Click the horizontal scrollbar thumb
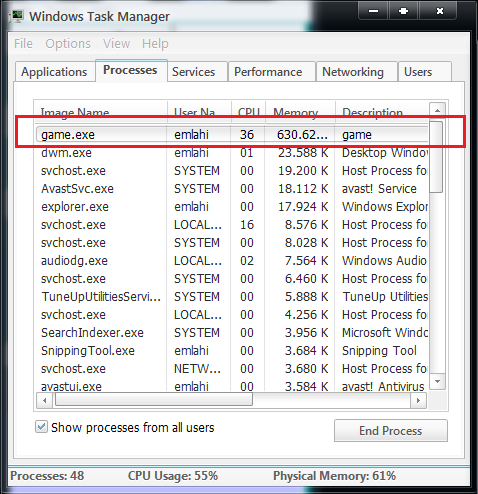The height and width of the screenshot is (494, 478). click(154, 400)
